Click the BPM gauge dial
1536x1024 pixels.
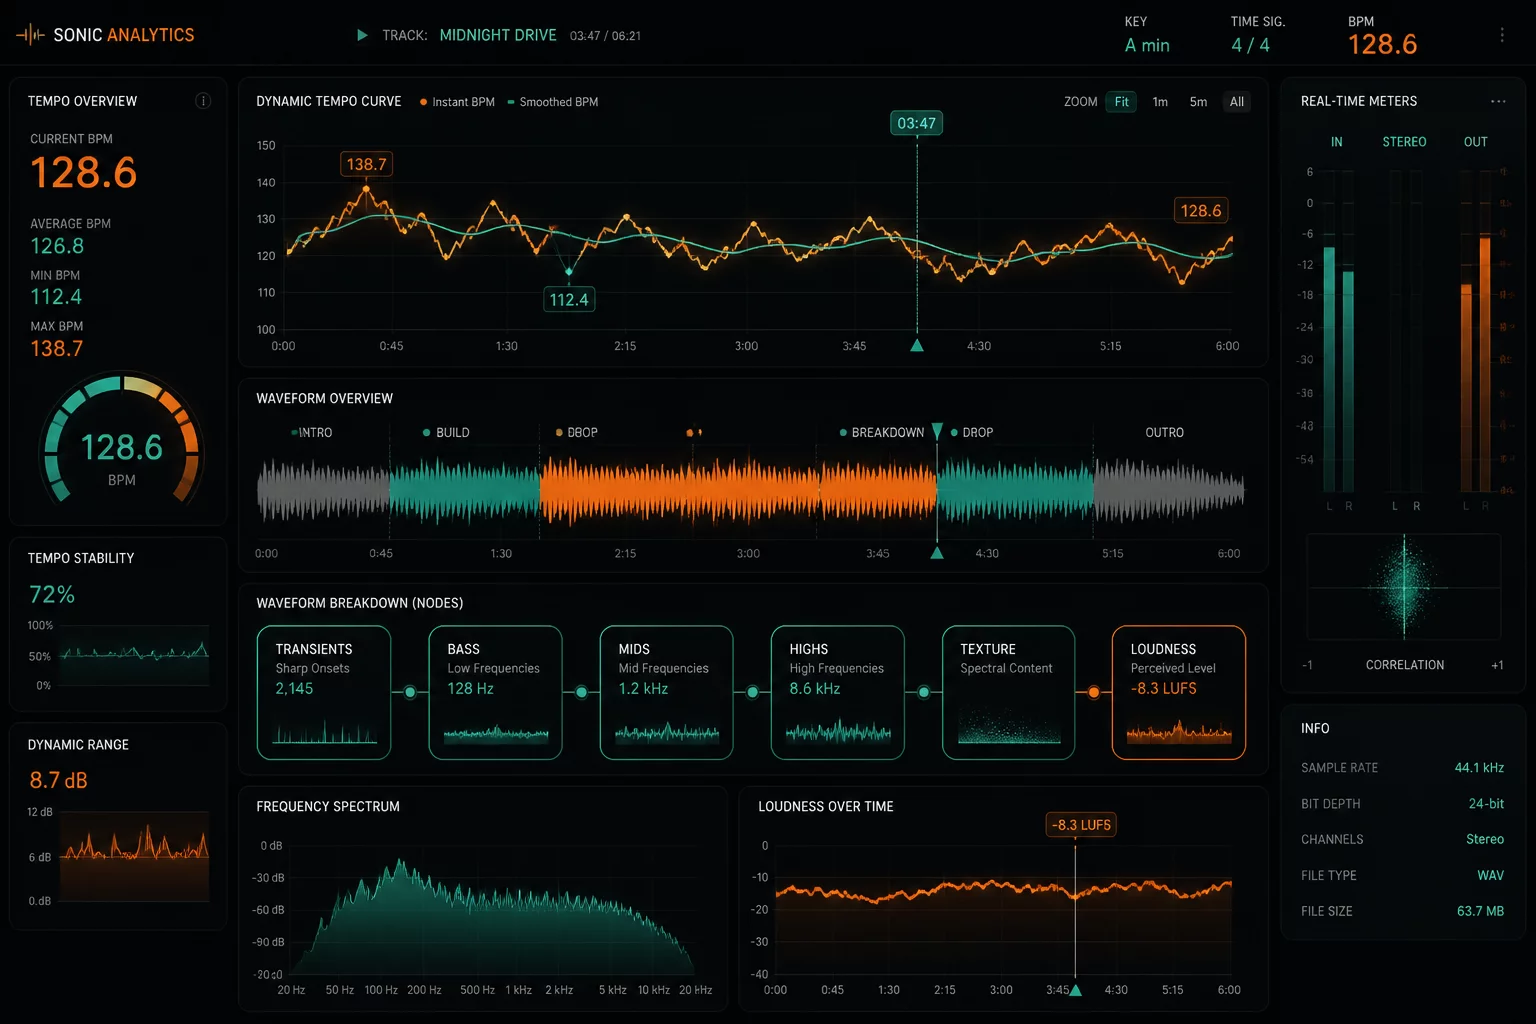121,440
